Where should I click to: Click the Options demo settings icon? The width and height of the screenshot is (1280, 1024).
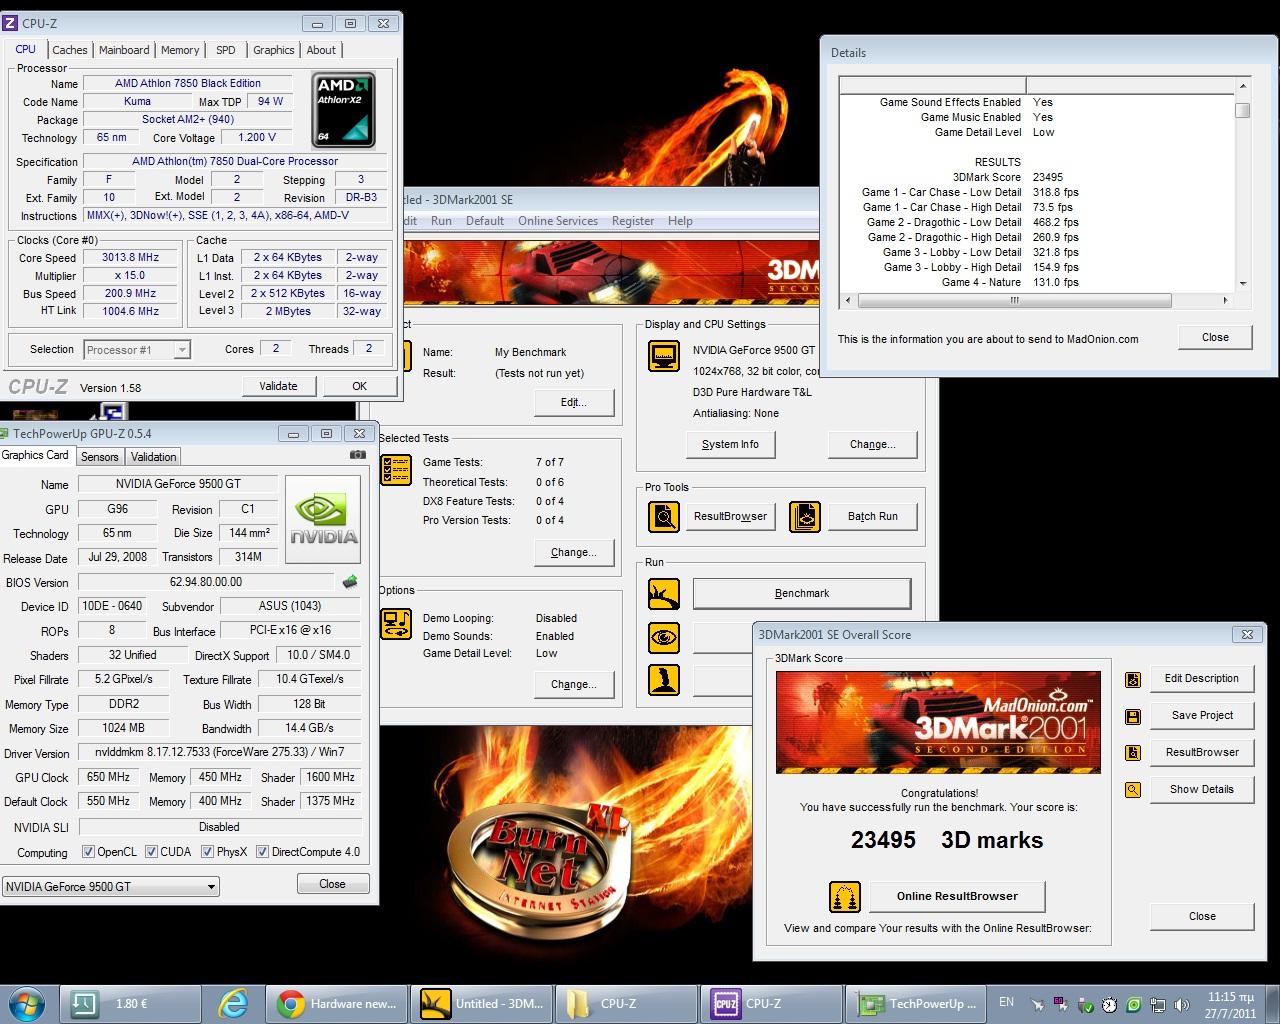click(x=396, y=624)
